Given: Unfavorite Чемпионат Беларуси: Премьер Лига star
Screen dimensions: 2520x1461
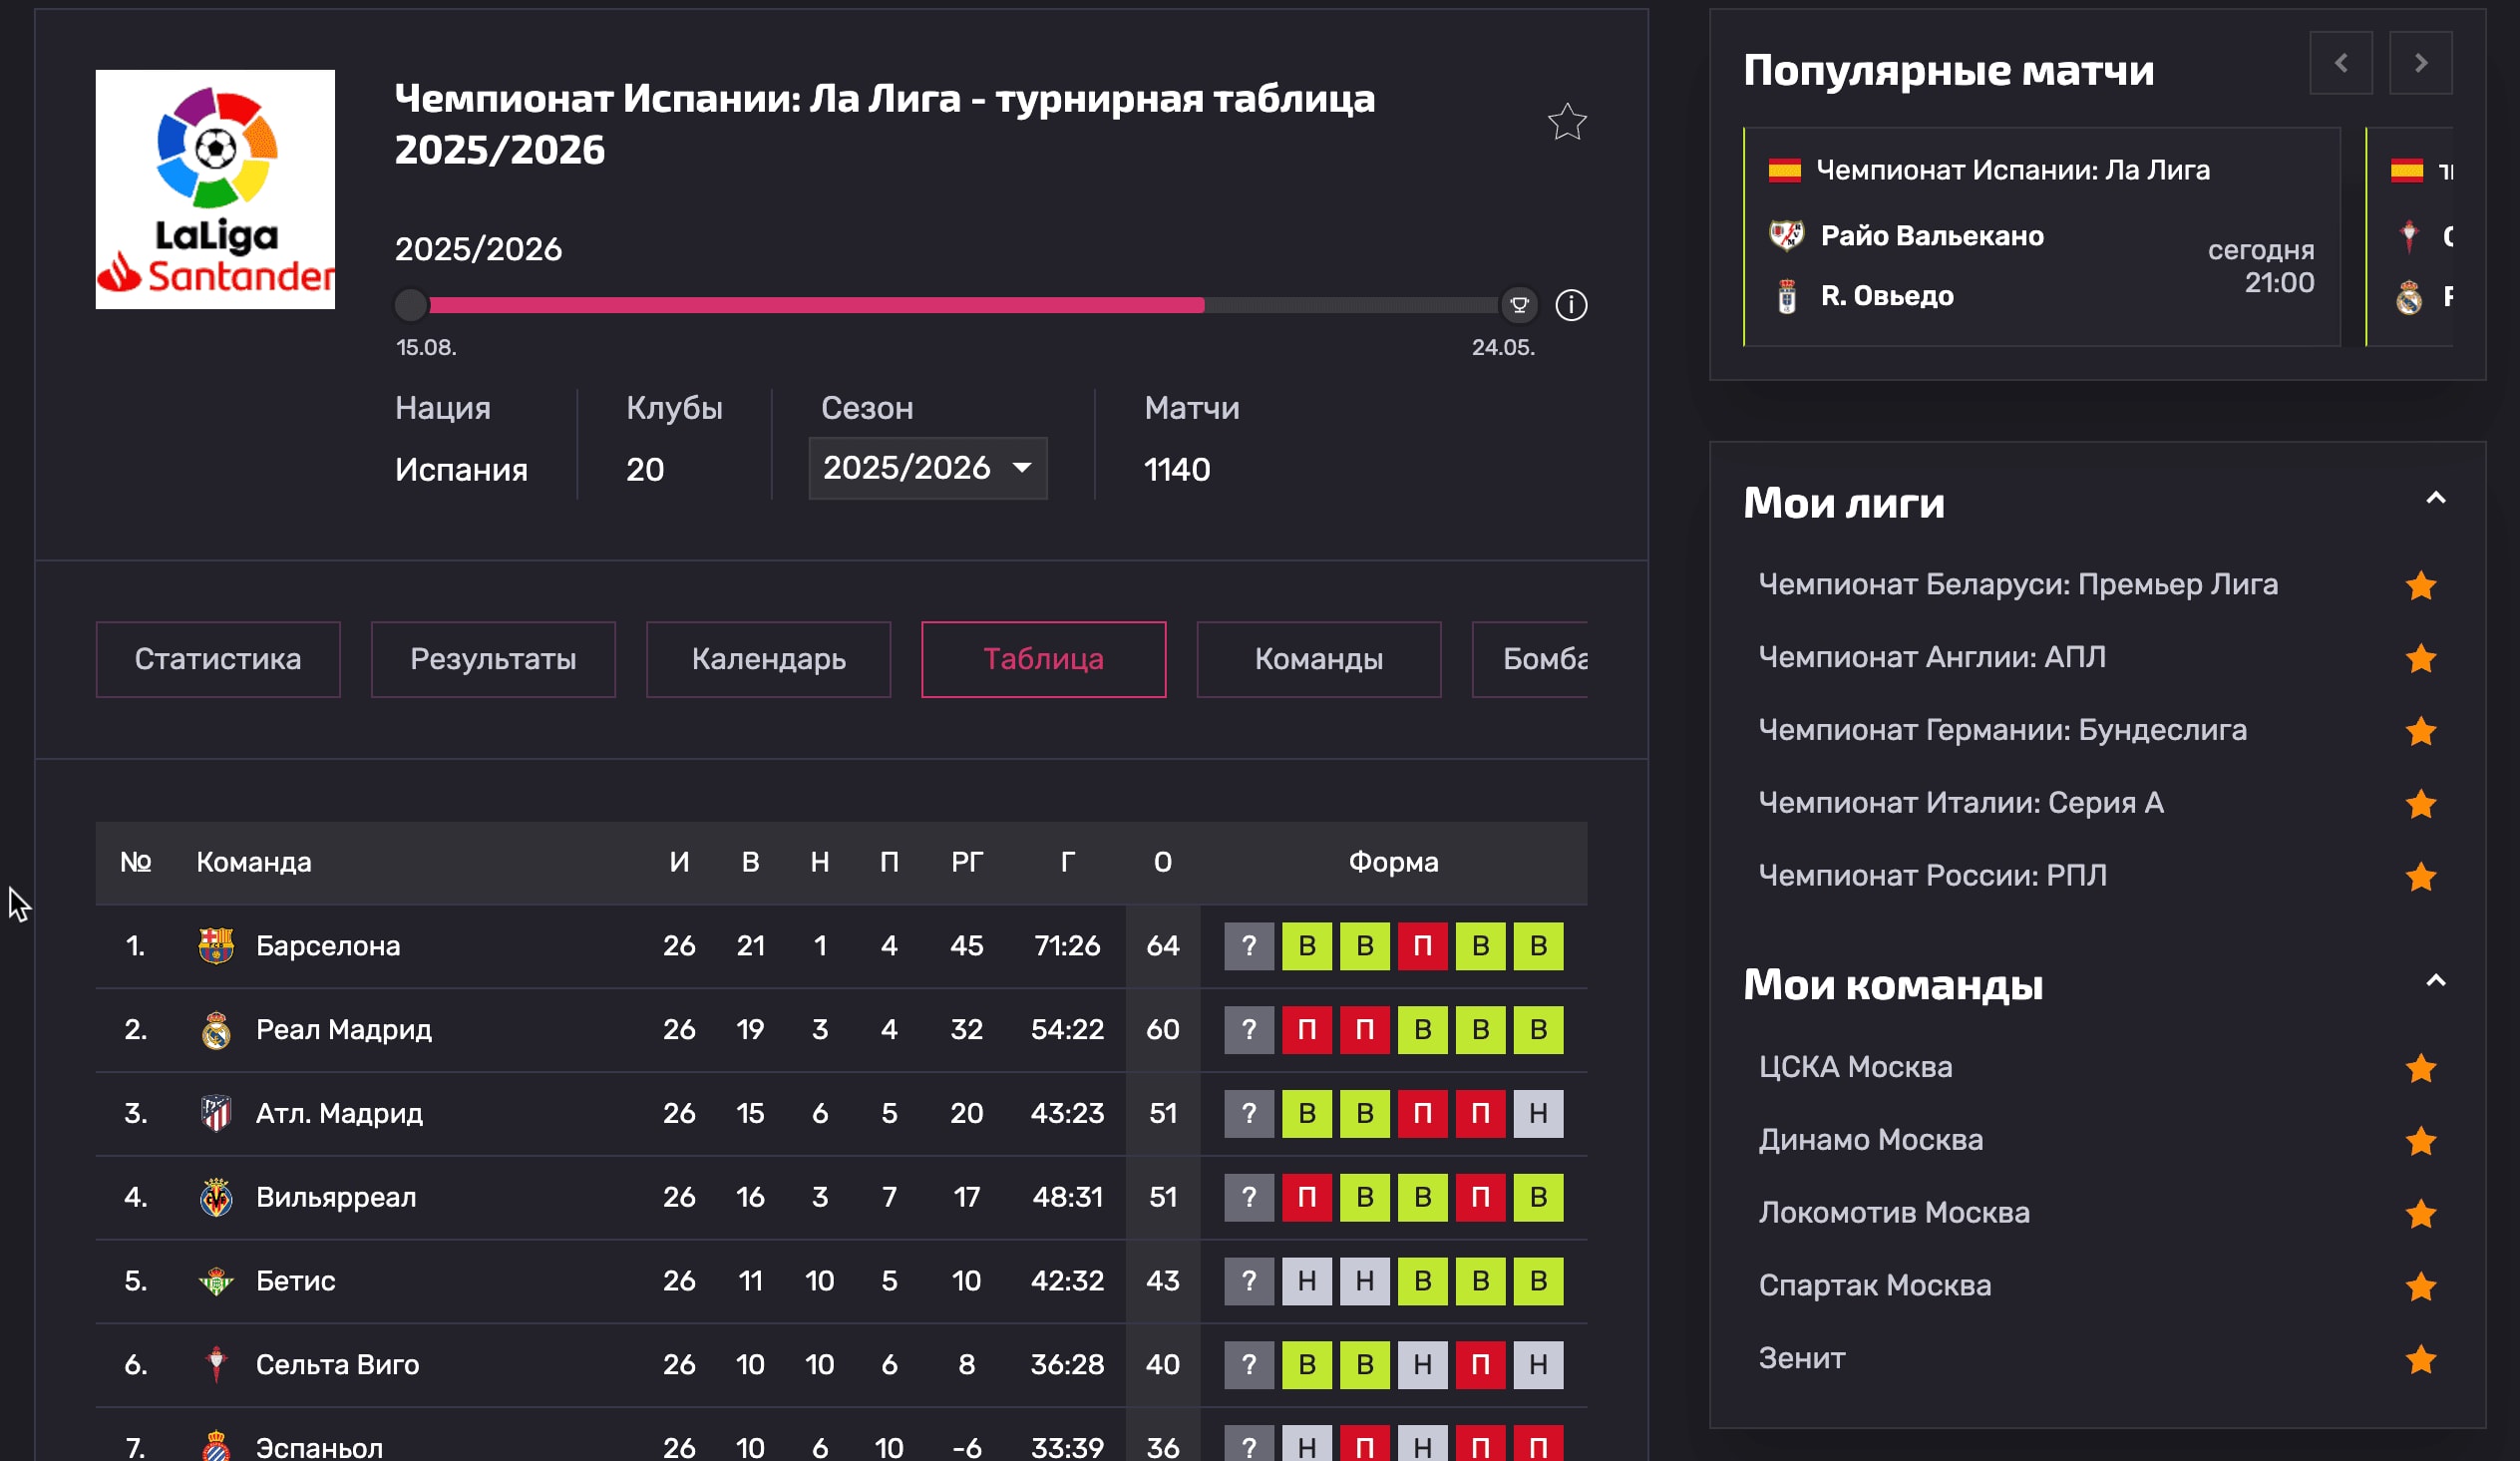Looking at the screenshot, I should [x=2420, y=586].
